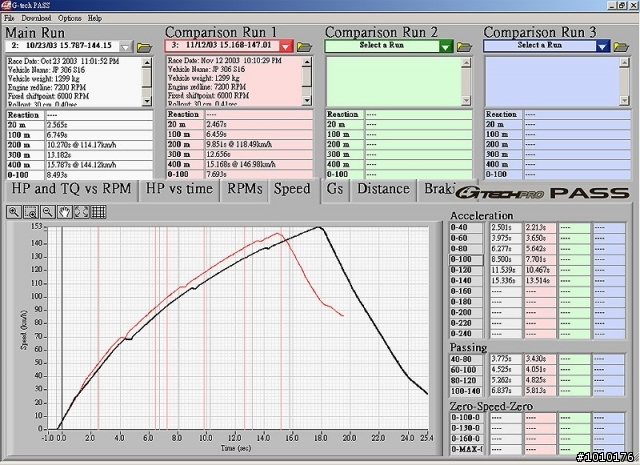Select the hand pan tool
Image resolution: width=640 pixels, height=465 pixels.
[64, 212]
